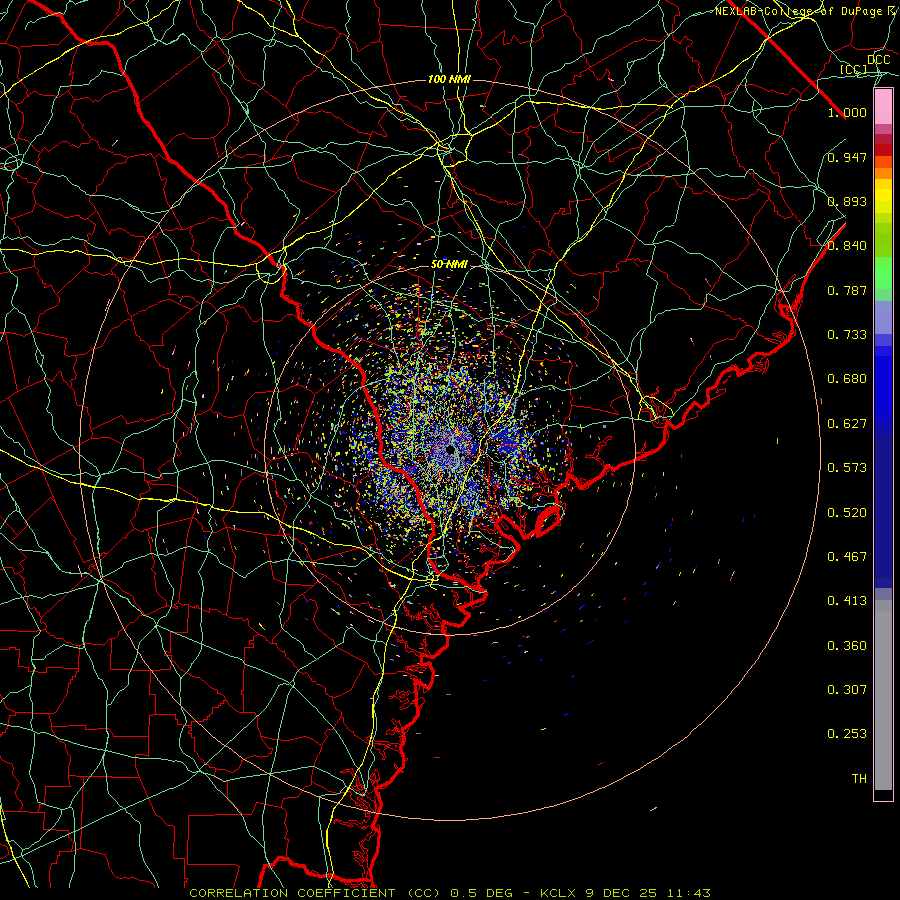Click the 1.000 scale value
Image resolution: width=900 pixels, height=900 pixels.
click(x=847, y=112)
